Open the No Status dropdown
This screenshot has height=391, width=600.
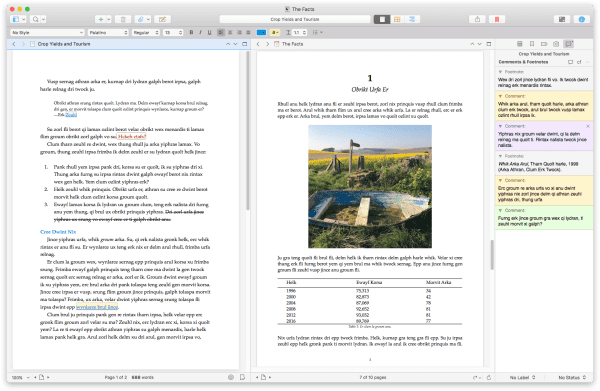click(x=572, y=378)
